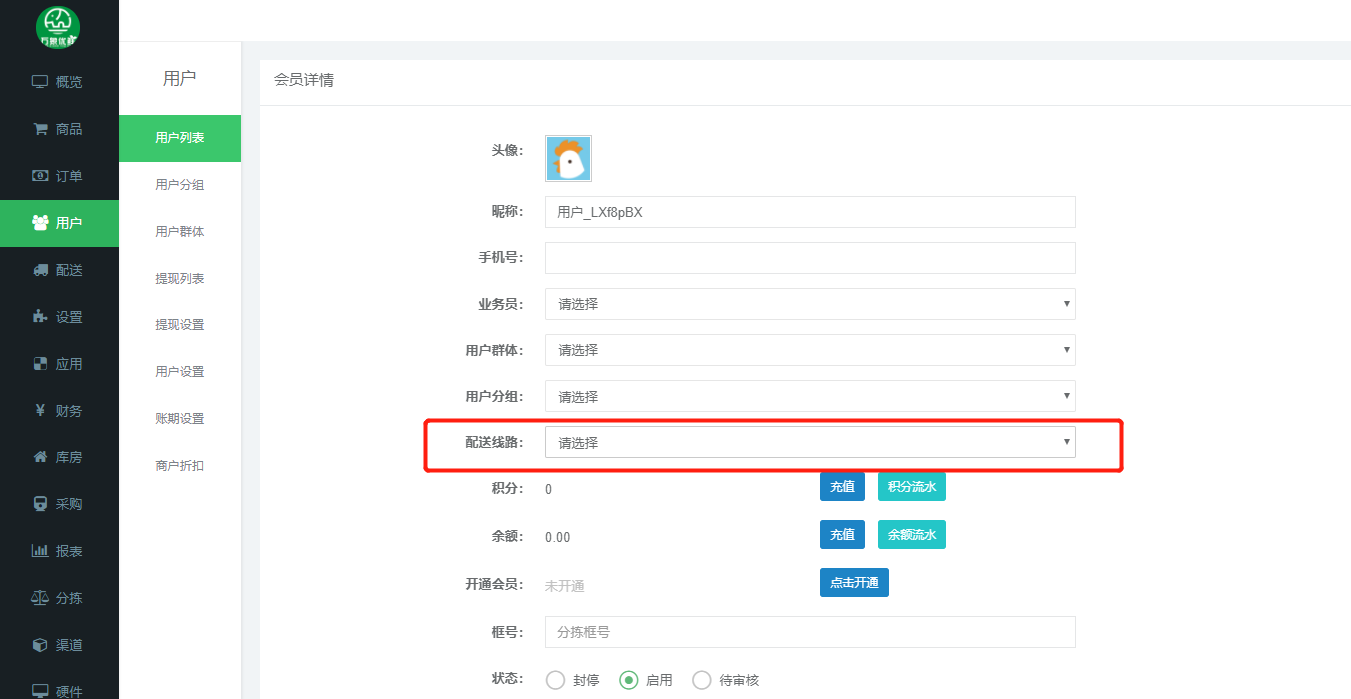This screenshot has width=1351, height=699.
Task: Click the 手机号 input field
Action: click(810, 258)
